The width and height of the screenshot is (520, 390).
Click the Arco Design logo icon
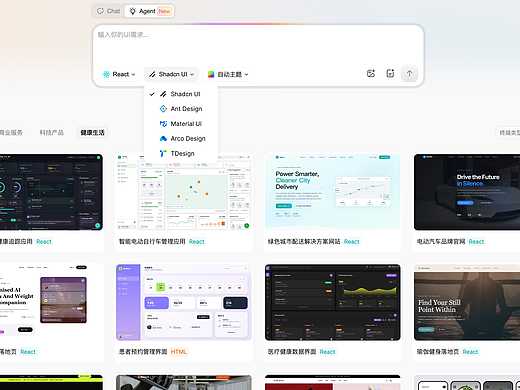tap(163, 138)
